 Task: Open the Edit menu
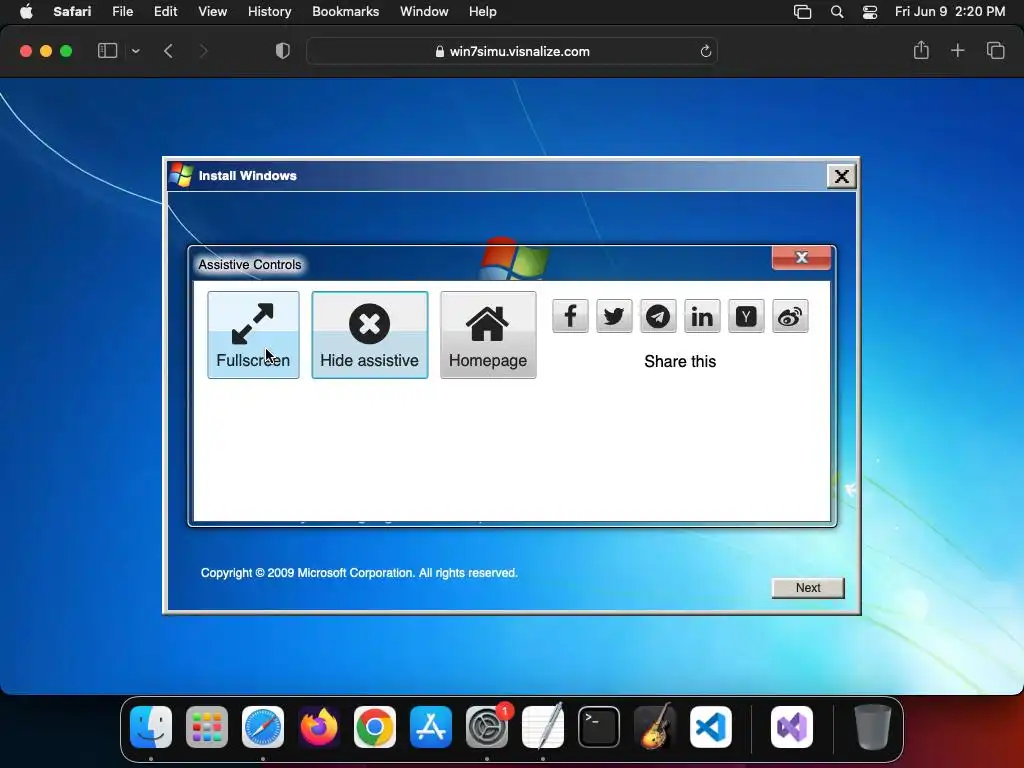[165, 12]
